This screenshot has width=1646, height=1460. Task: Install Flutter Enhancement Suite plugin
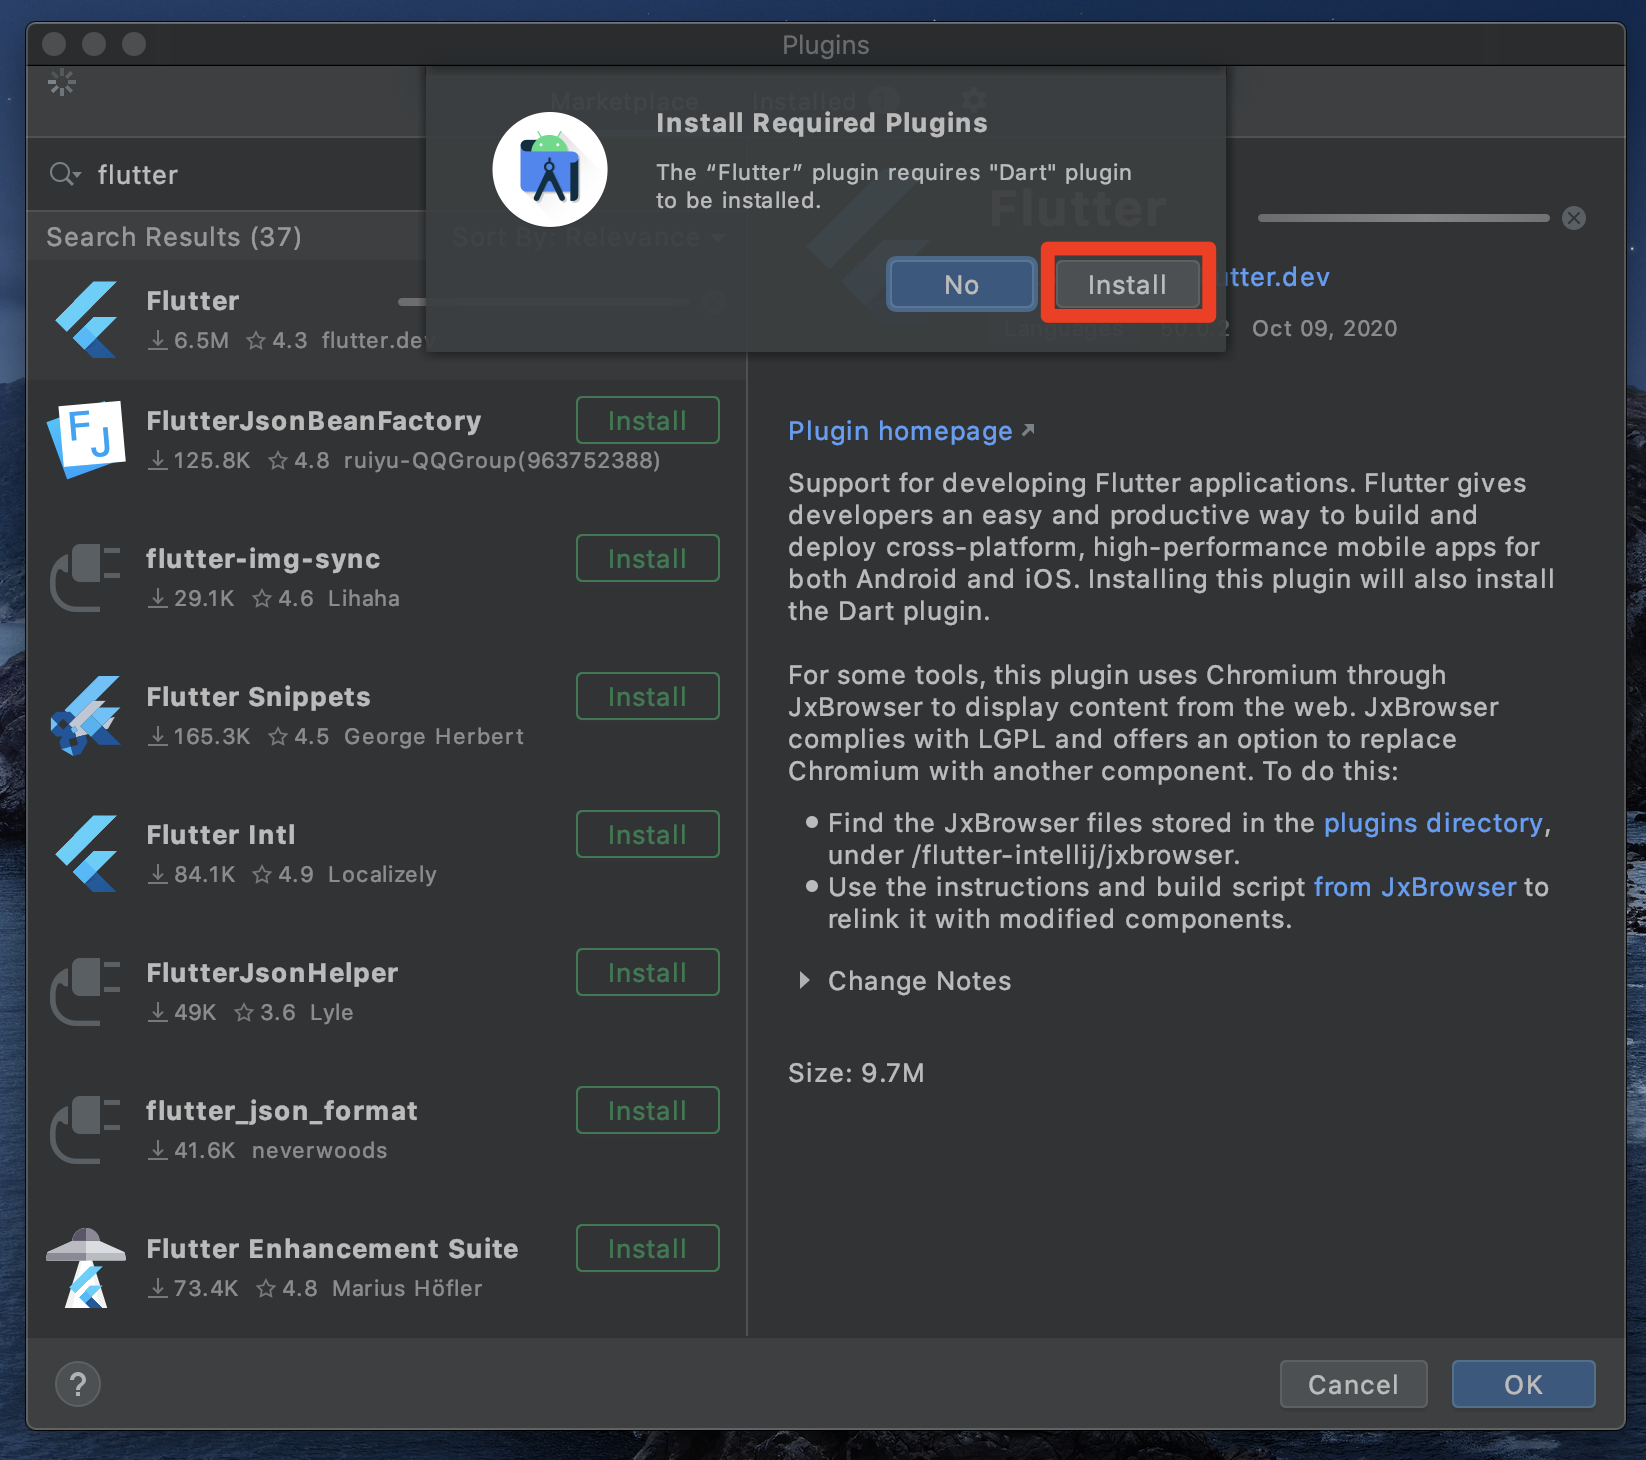[x=647, y=1248]
